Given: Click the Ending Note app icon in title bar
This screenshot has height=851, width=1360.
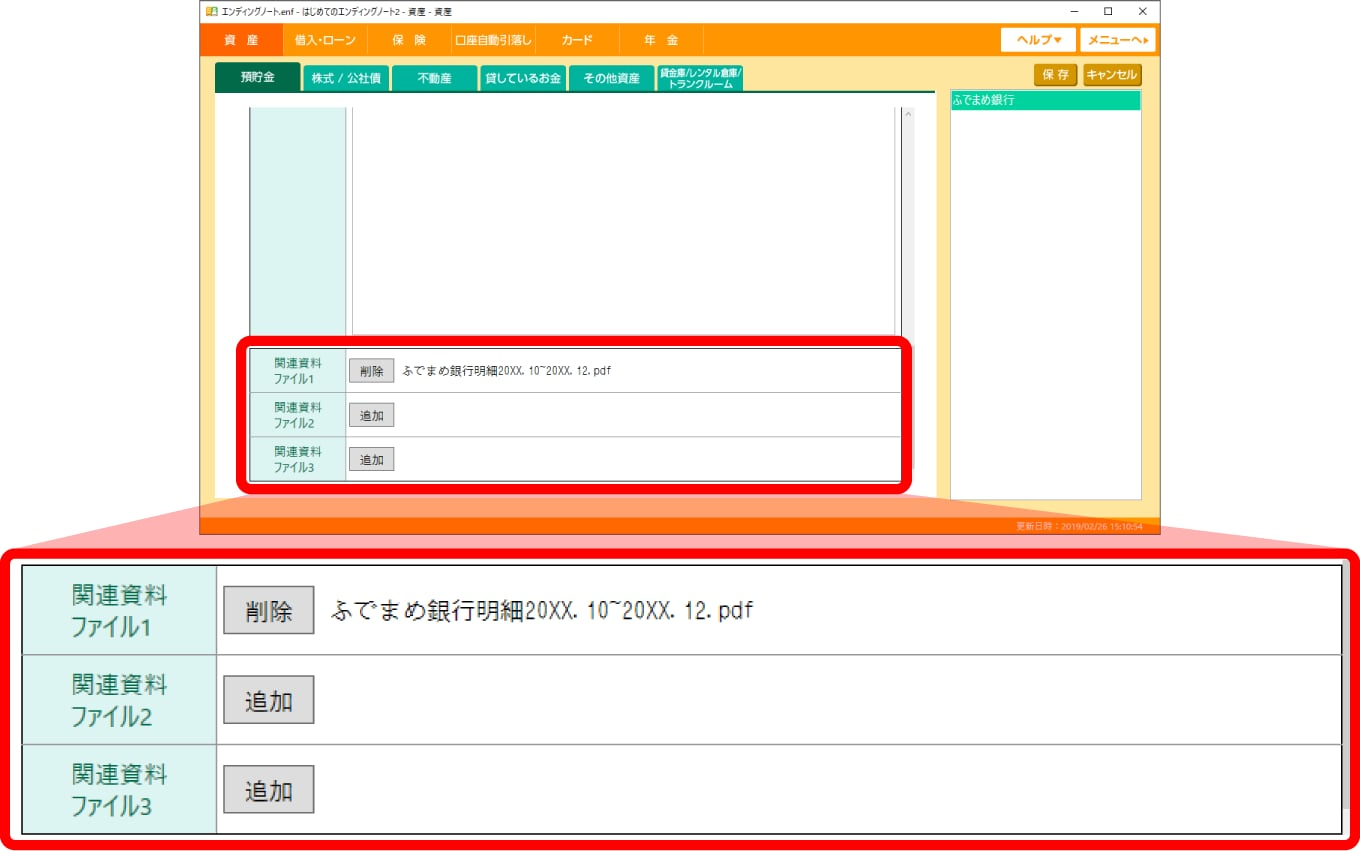Looking at the screenshot, I should click(211, 11).
